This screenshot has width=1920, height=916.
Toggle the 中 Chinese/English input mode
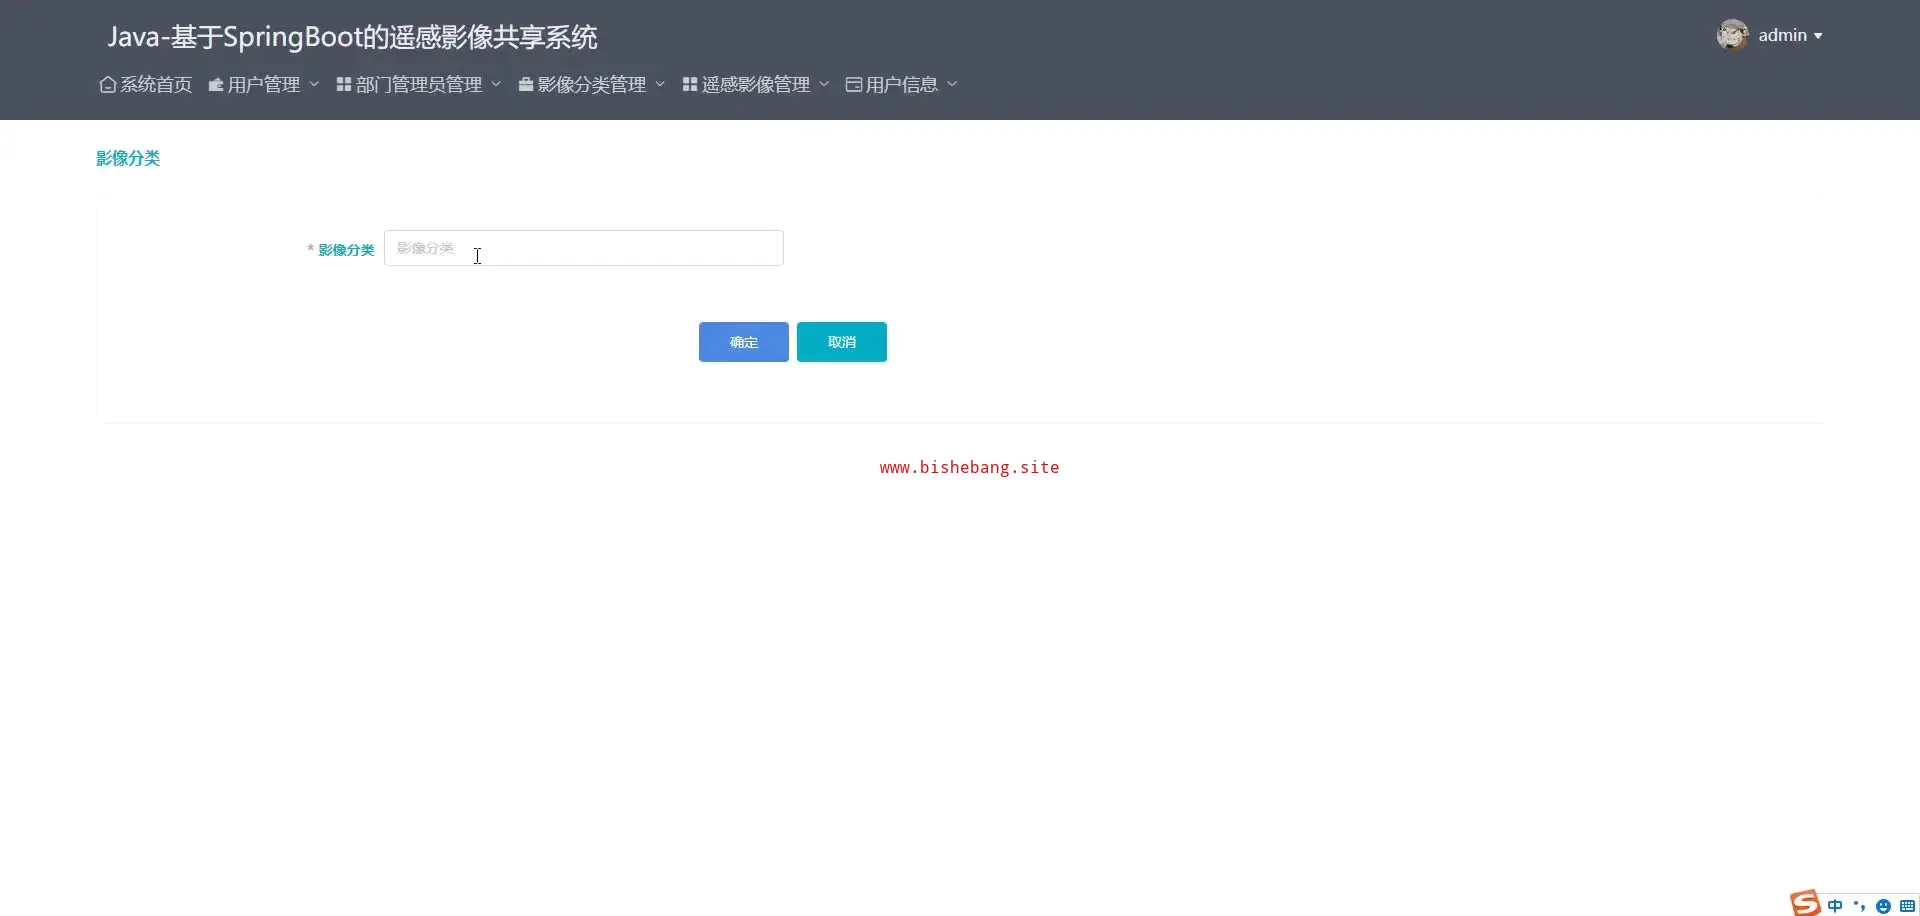coord(1835,906)
